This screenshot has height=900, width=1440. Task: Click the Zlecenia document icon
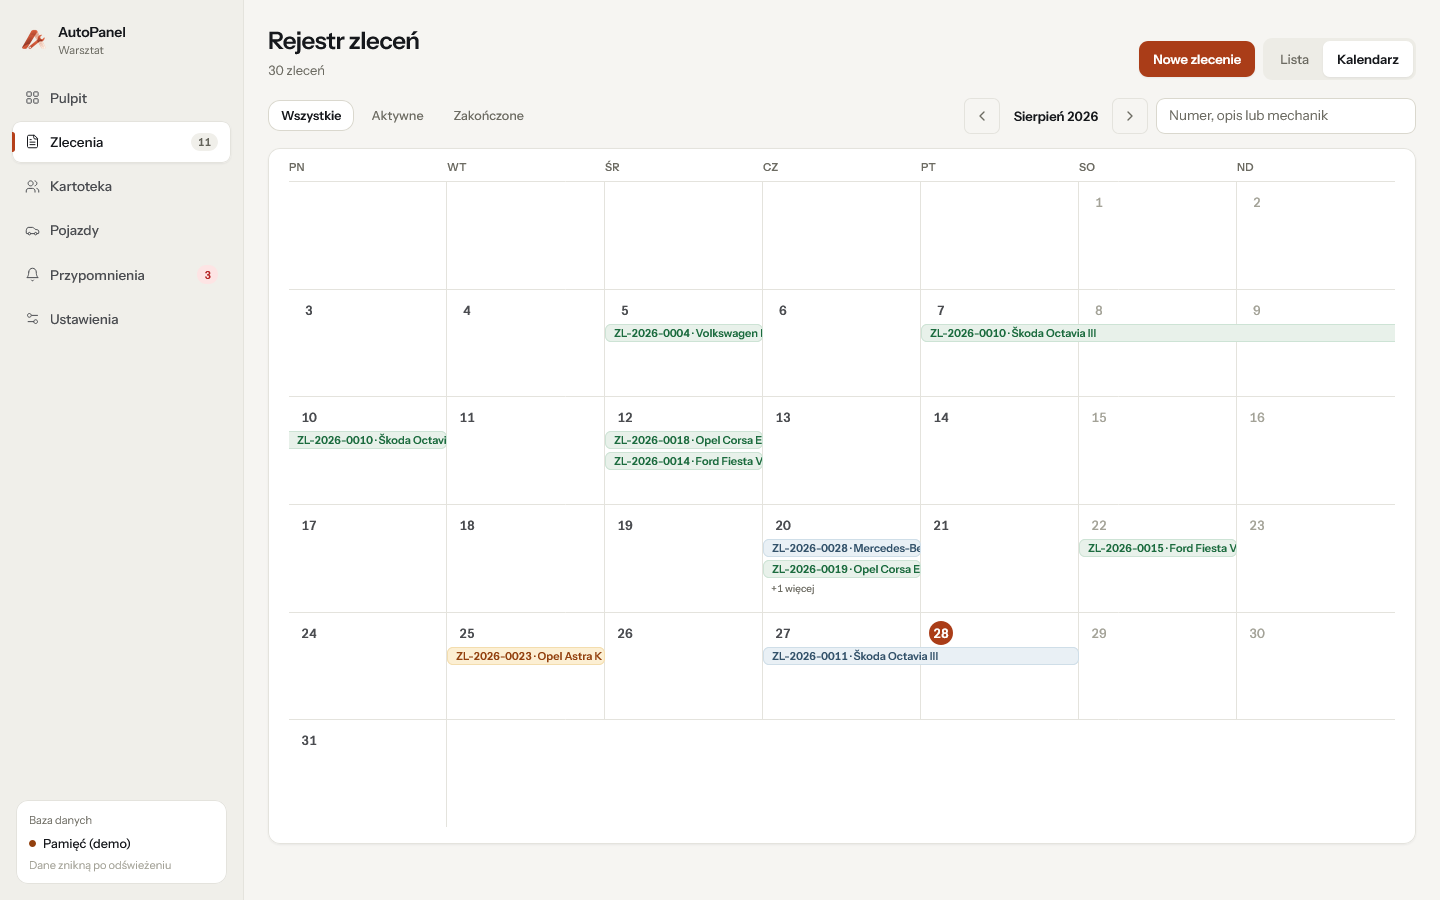click(x=32, y=142)
